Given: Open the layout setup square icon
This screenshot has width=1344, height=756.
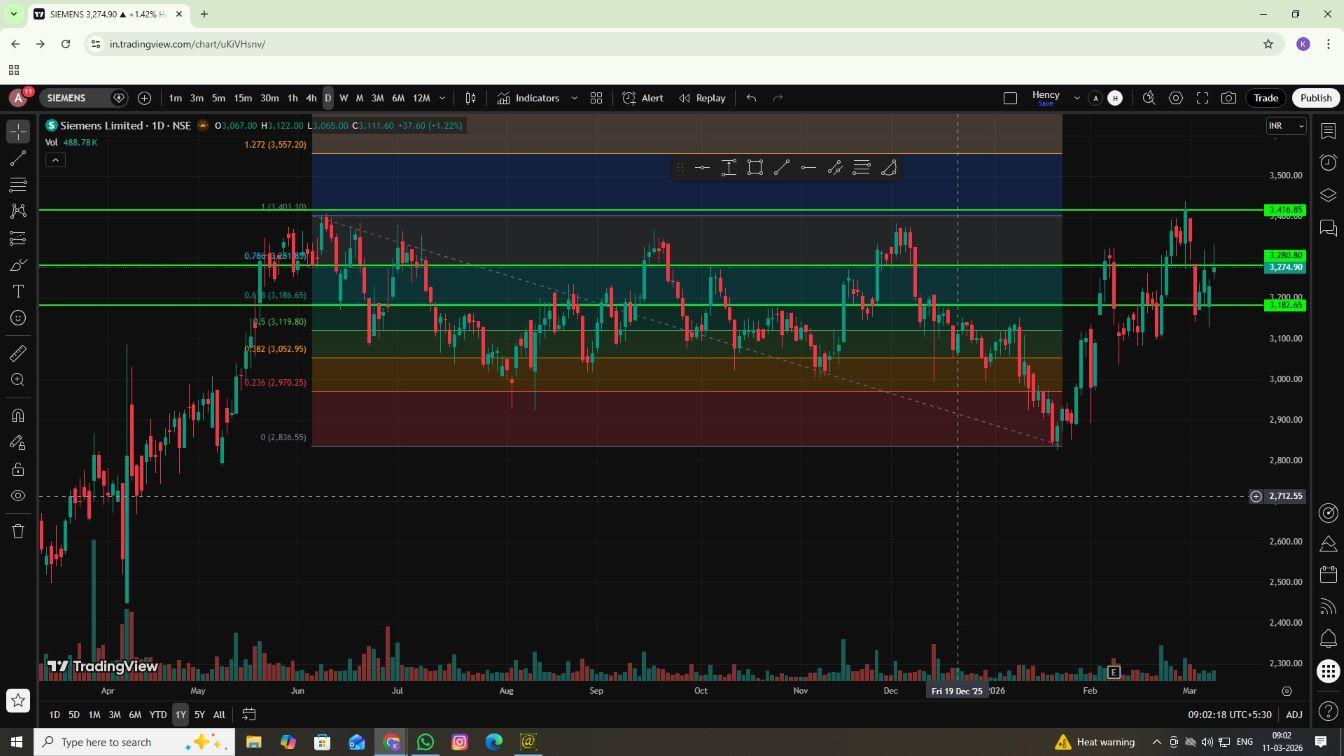Looking at the screenshot, I should point(1010,98).
